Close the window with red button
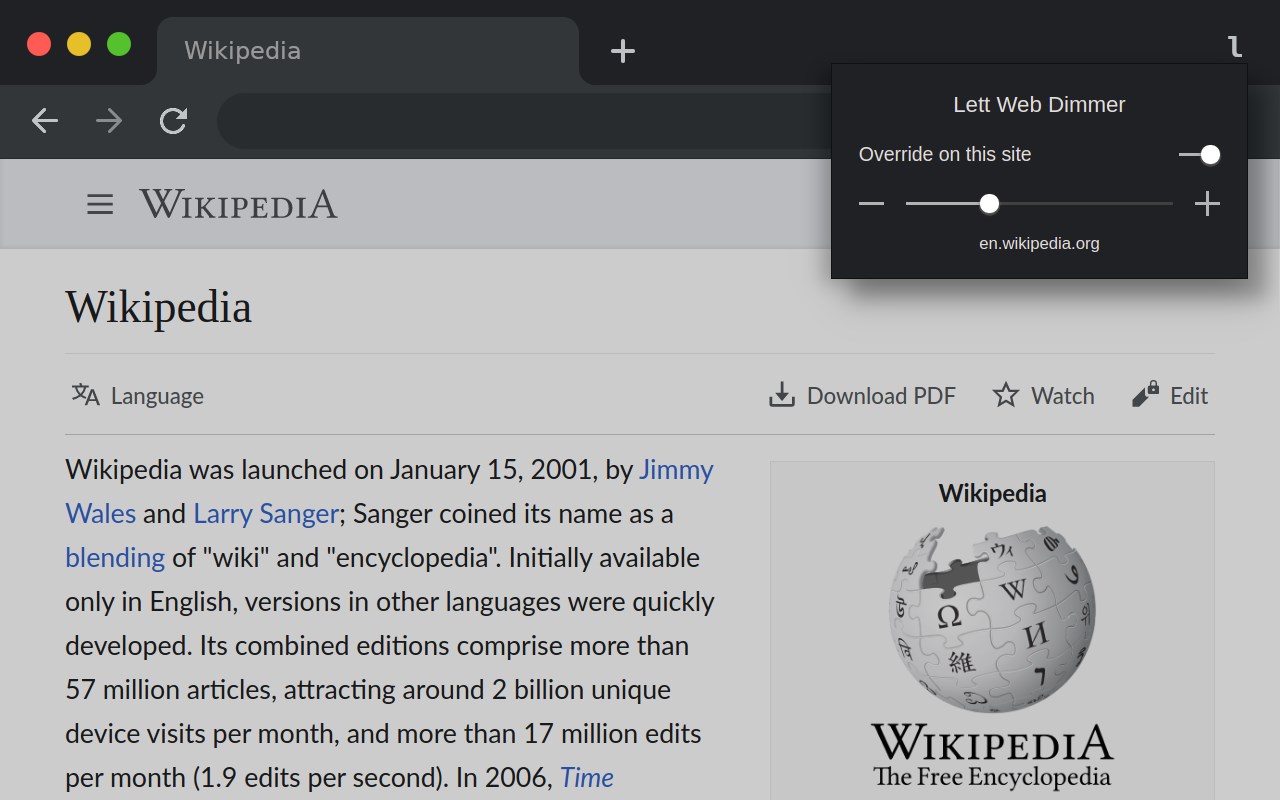 39,44
